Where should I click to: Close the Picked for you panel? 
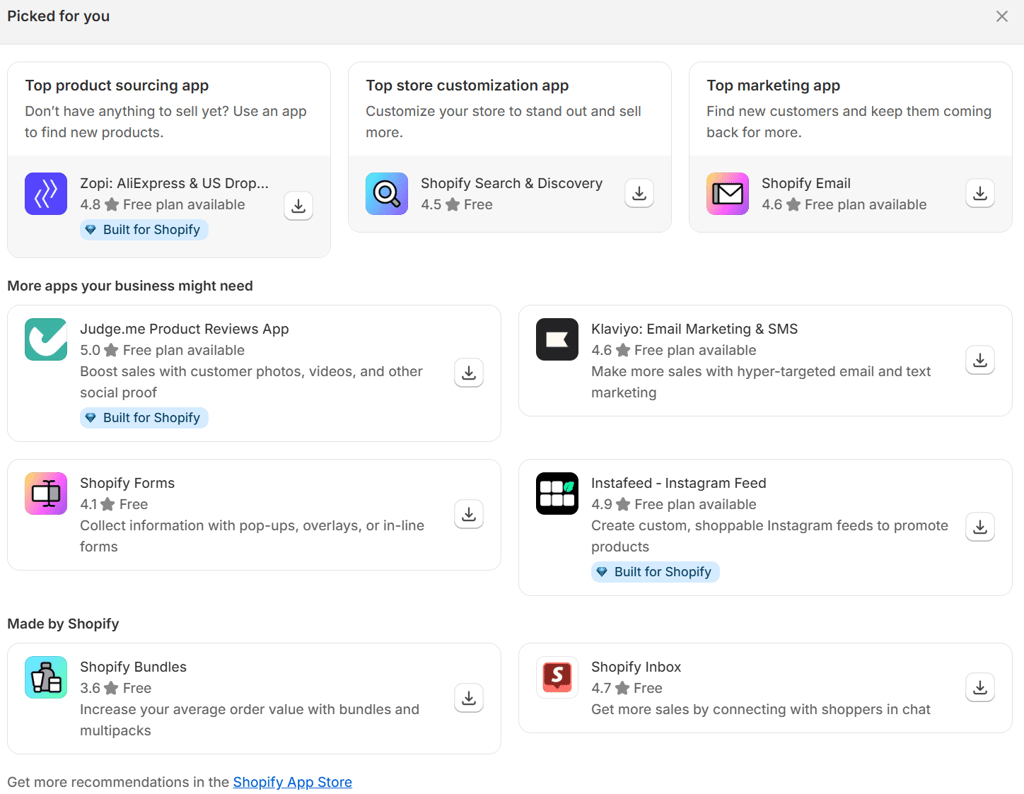(x=1002, y=16)
